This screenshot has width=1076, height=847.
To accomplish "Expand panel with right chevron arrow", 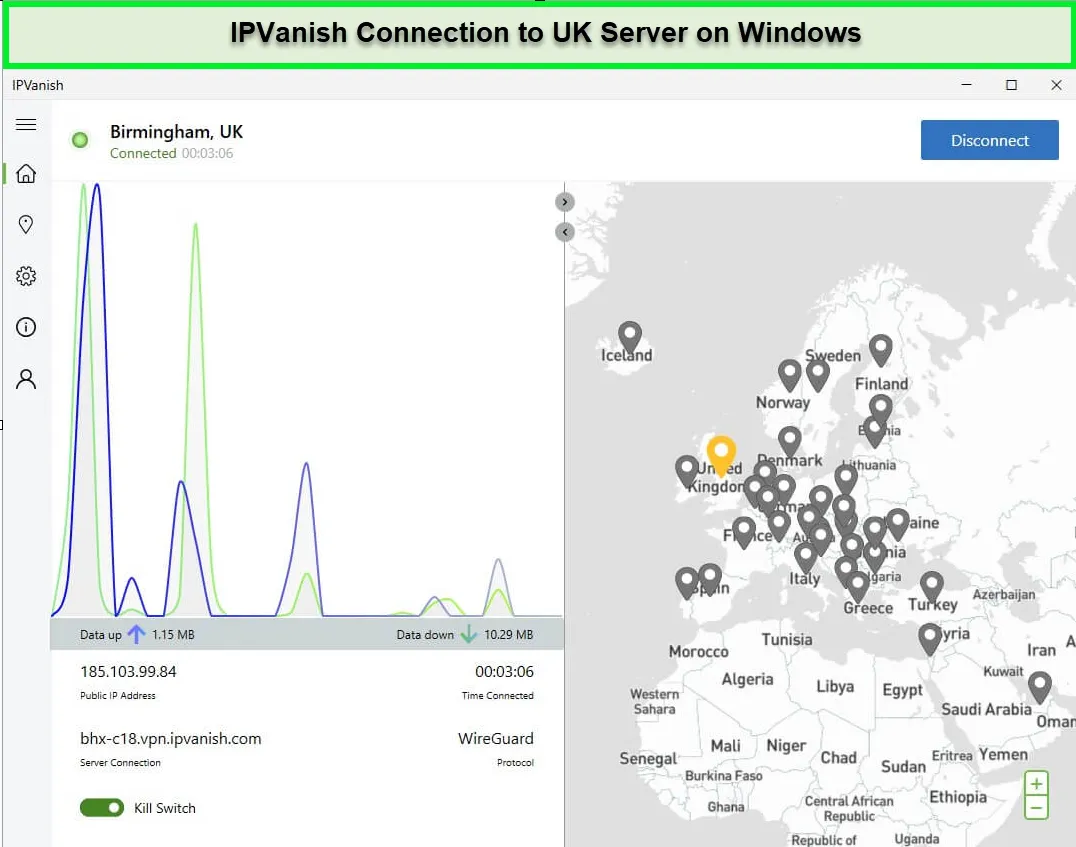I will 564,202.
